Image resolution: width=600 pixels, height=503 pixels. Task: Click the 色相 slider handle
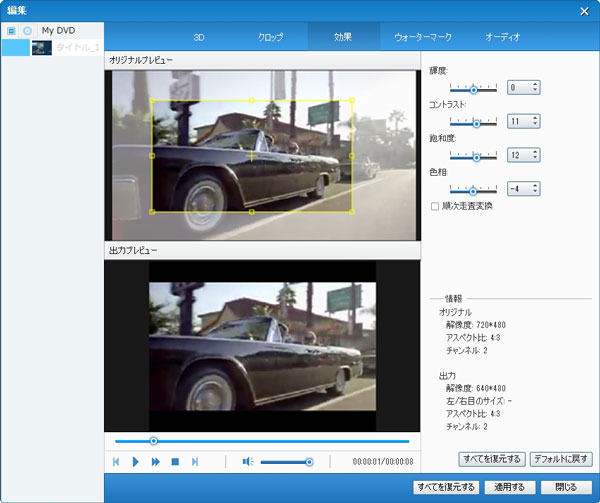[x=471, y=189]
